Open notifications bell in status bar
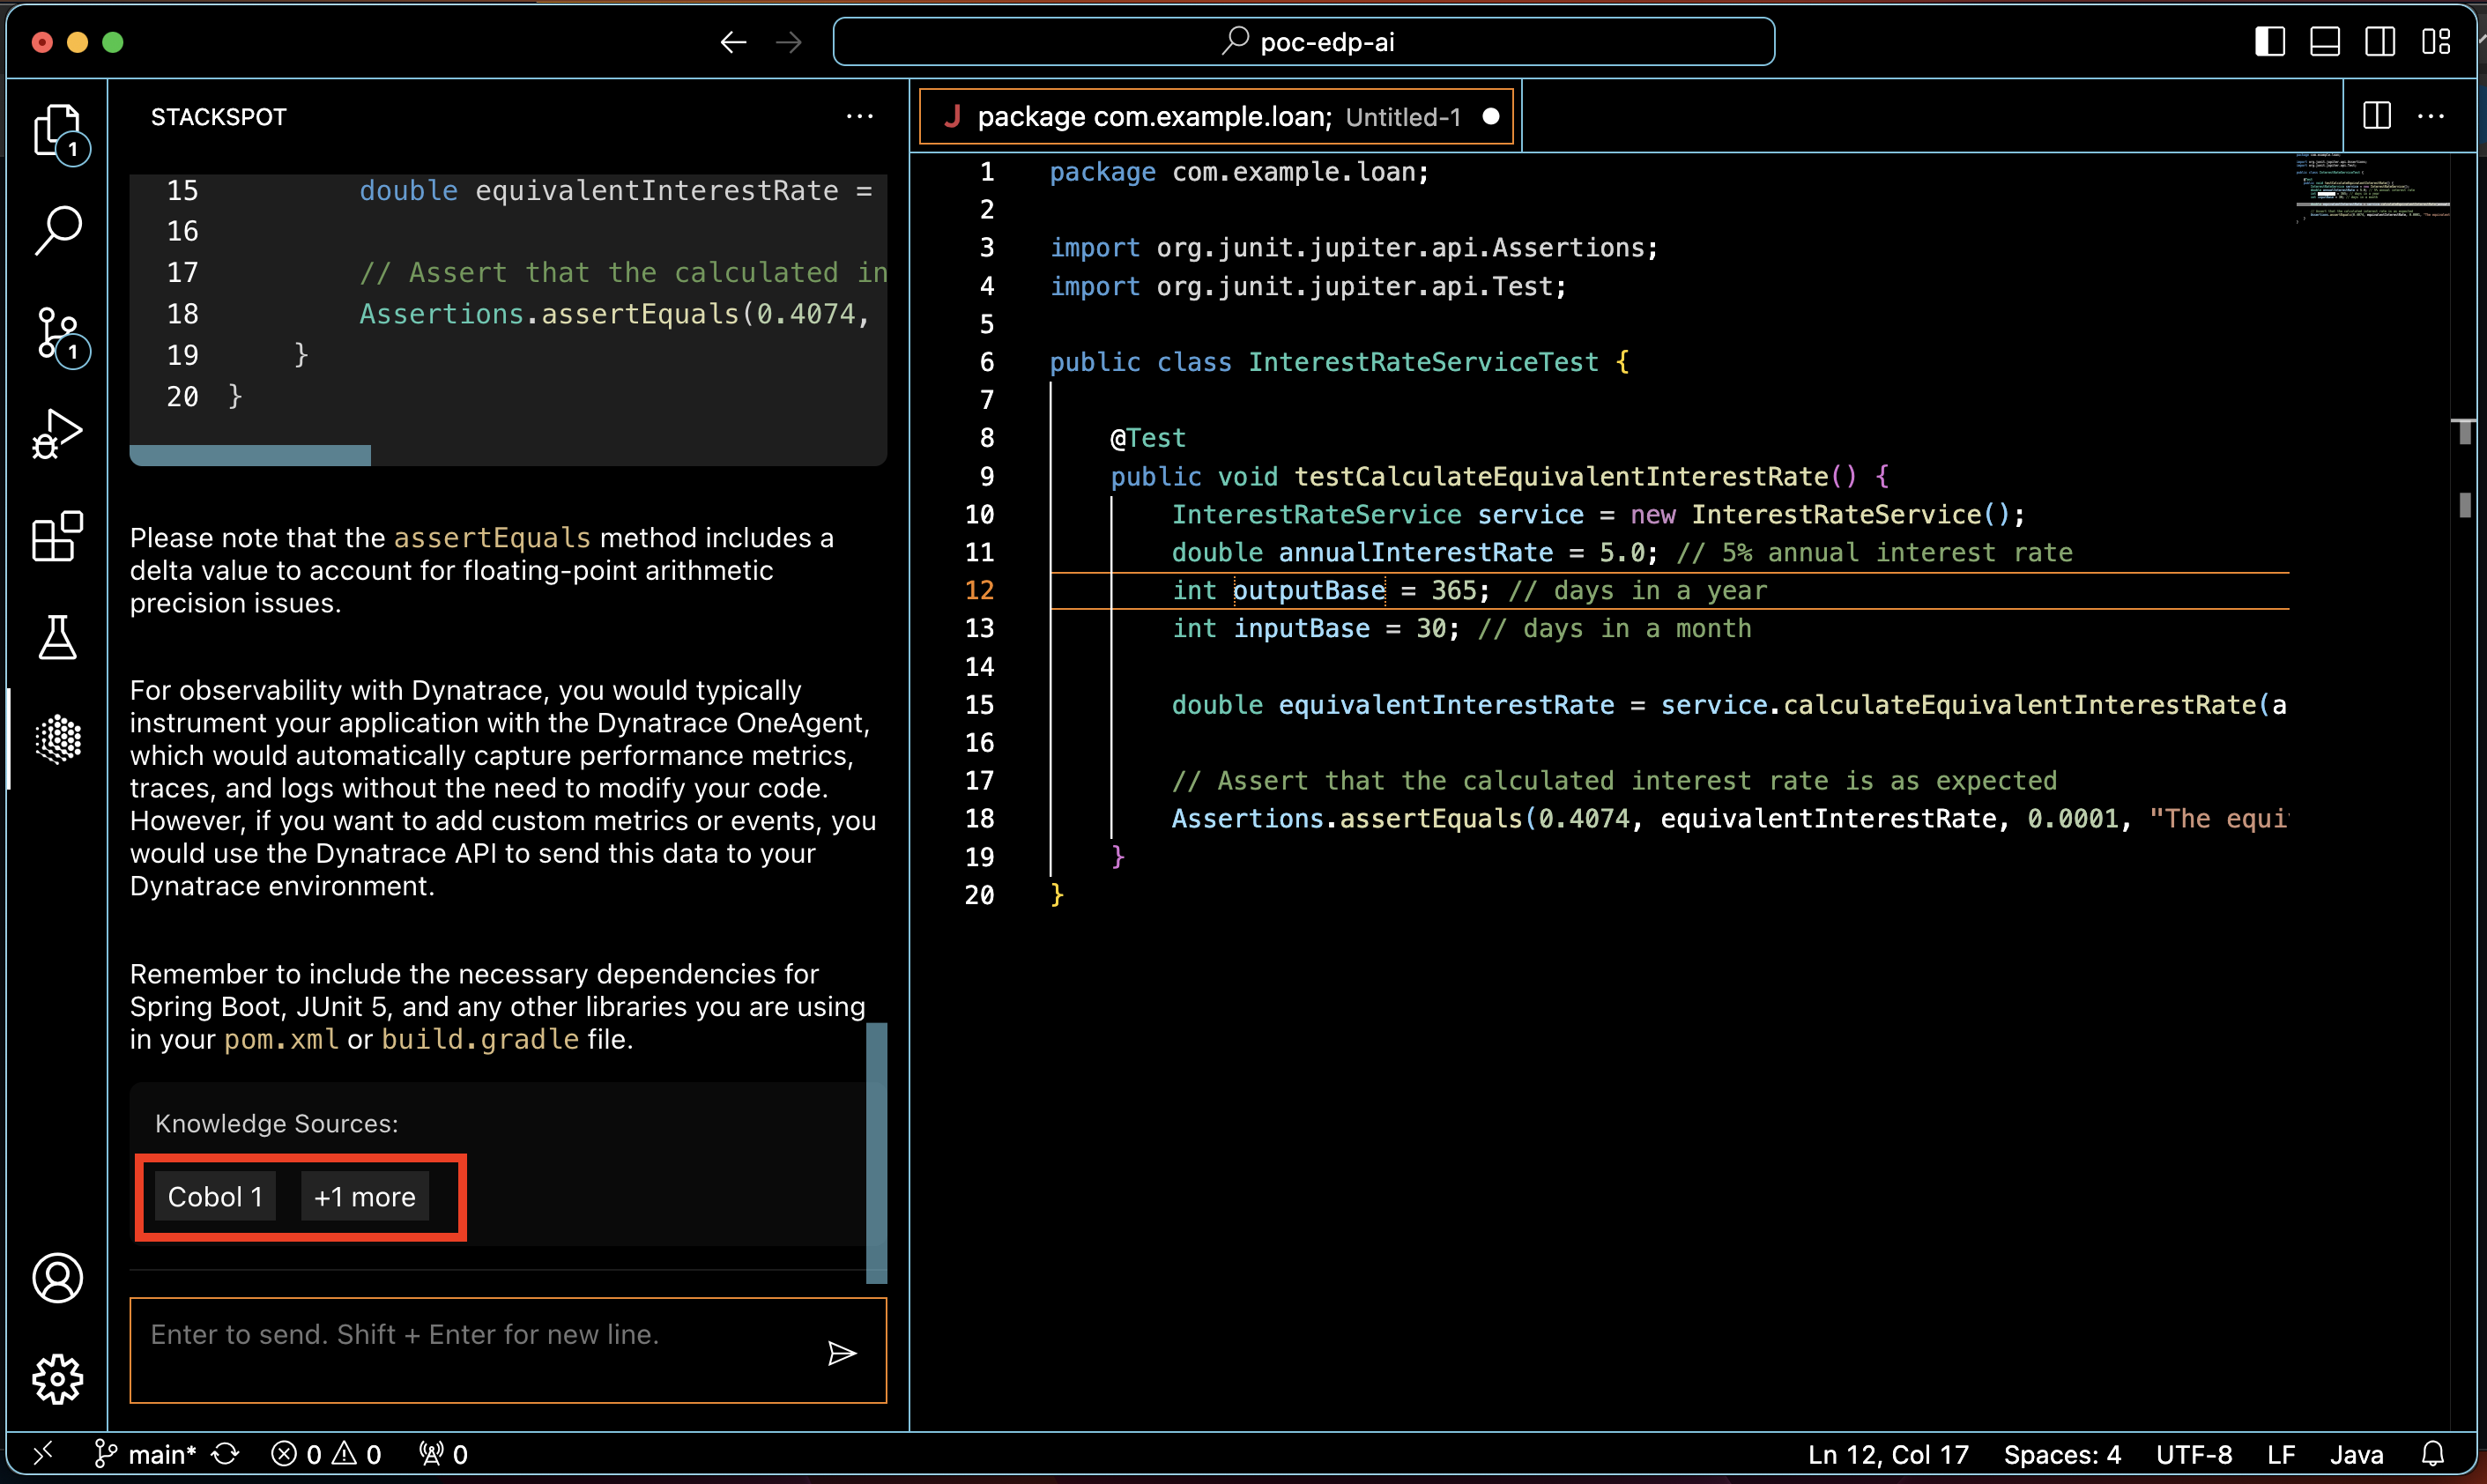This screenshot has width=2487, height=1484. (x=2433, y=1454)
